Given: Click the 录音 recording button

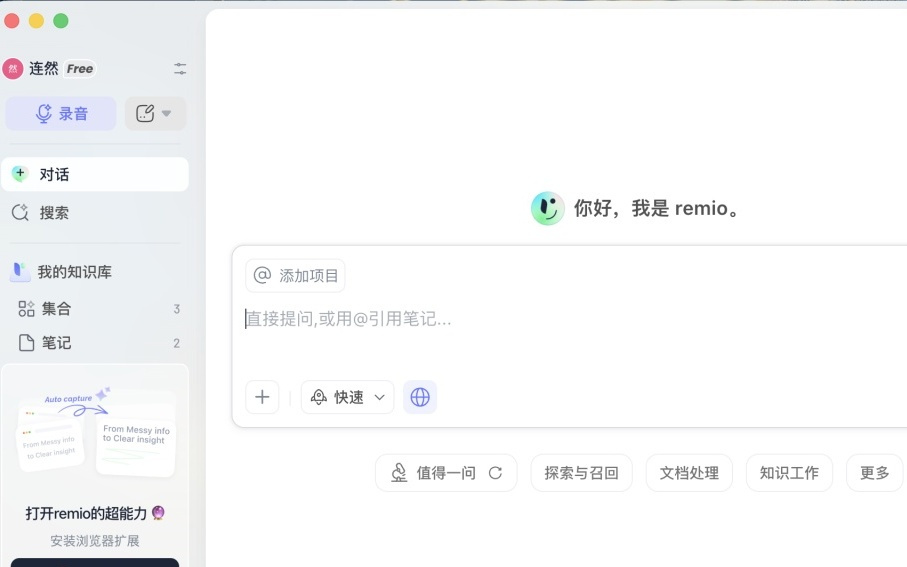Looking at the screenshot, I should tap(61, 113).
